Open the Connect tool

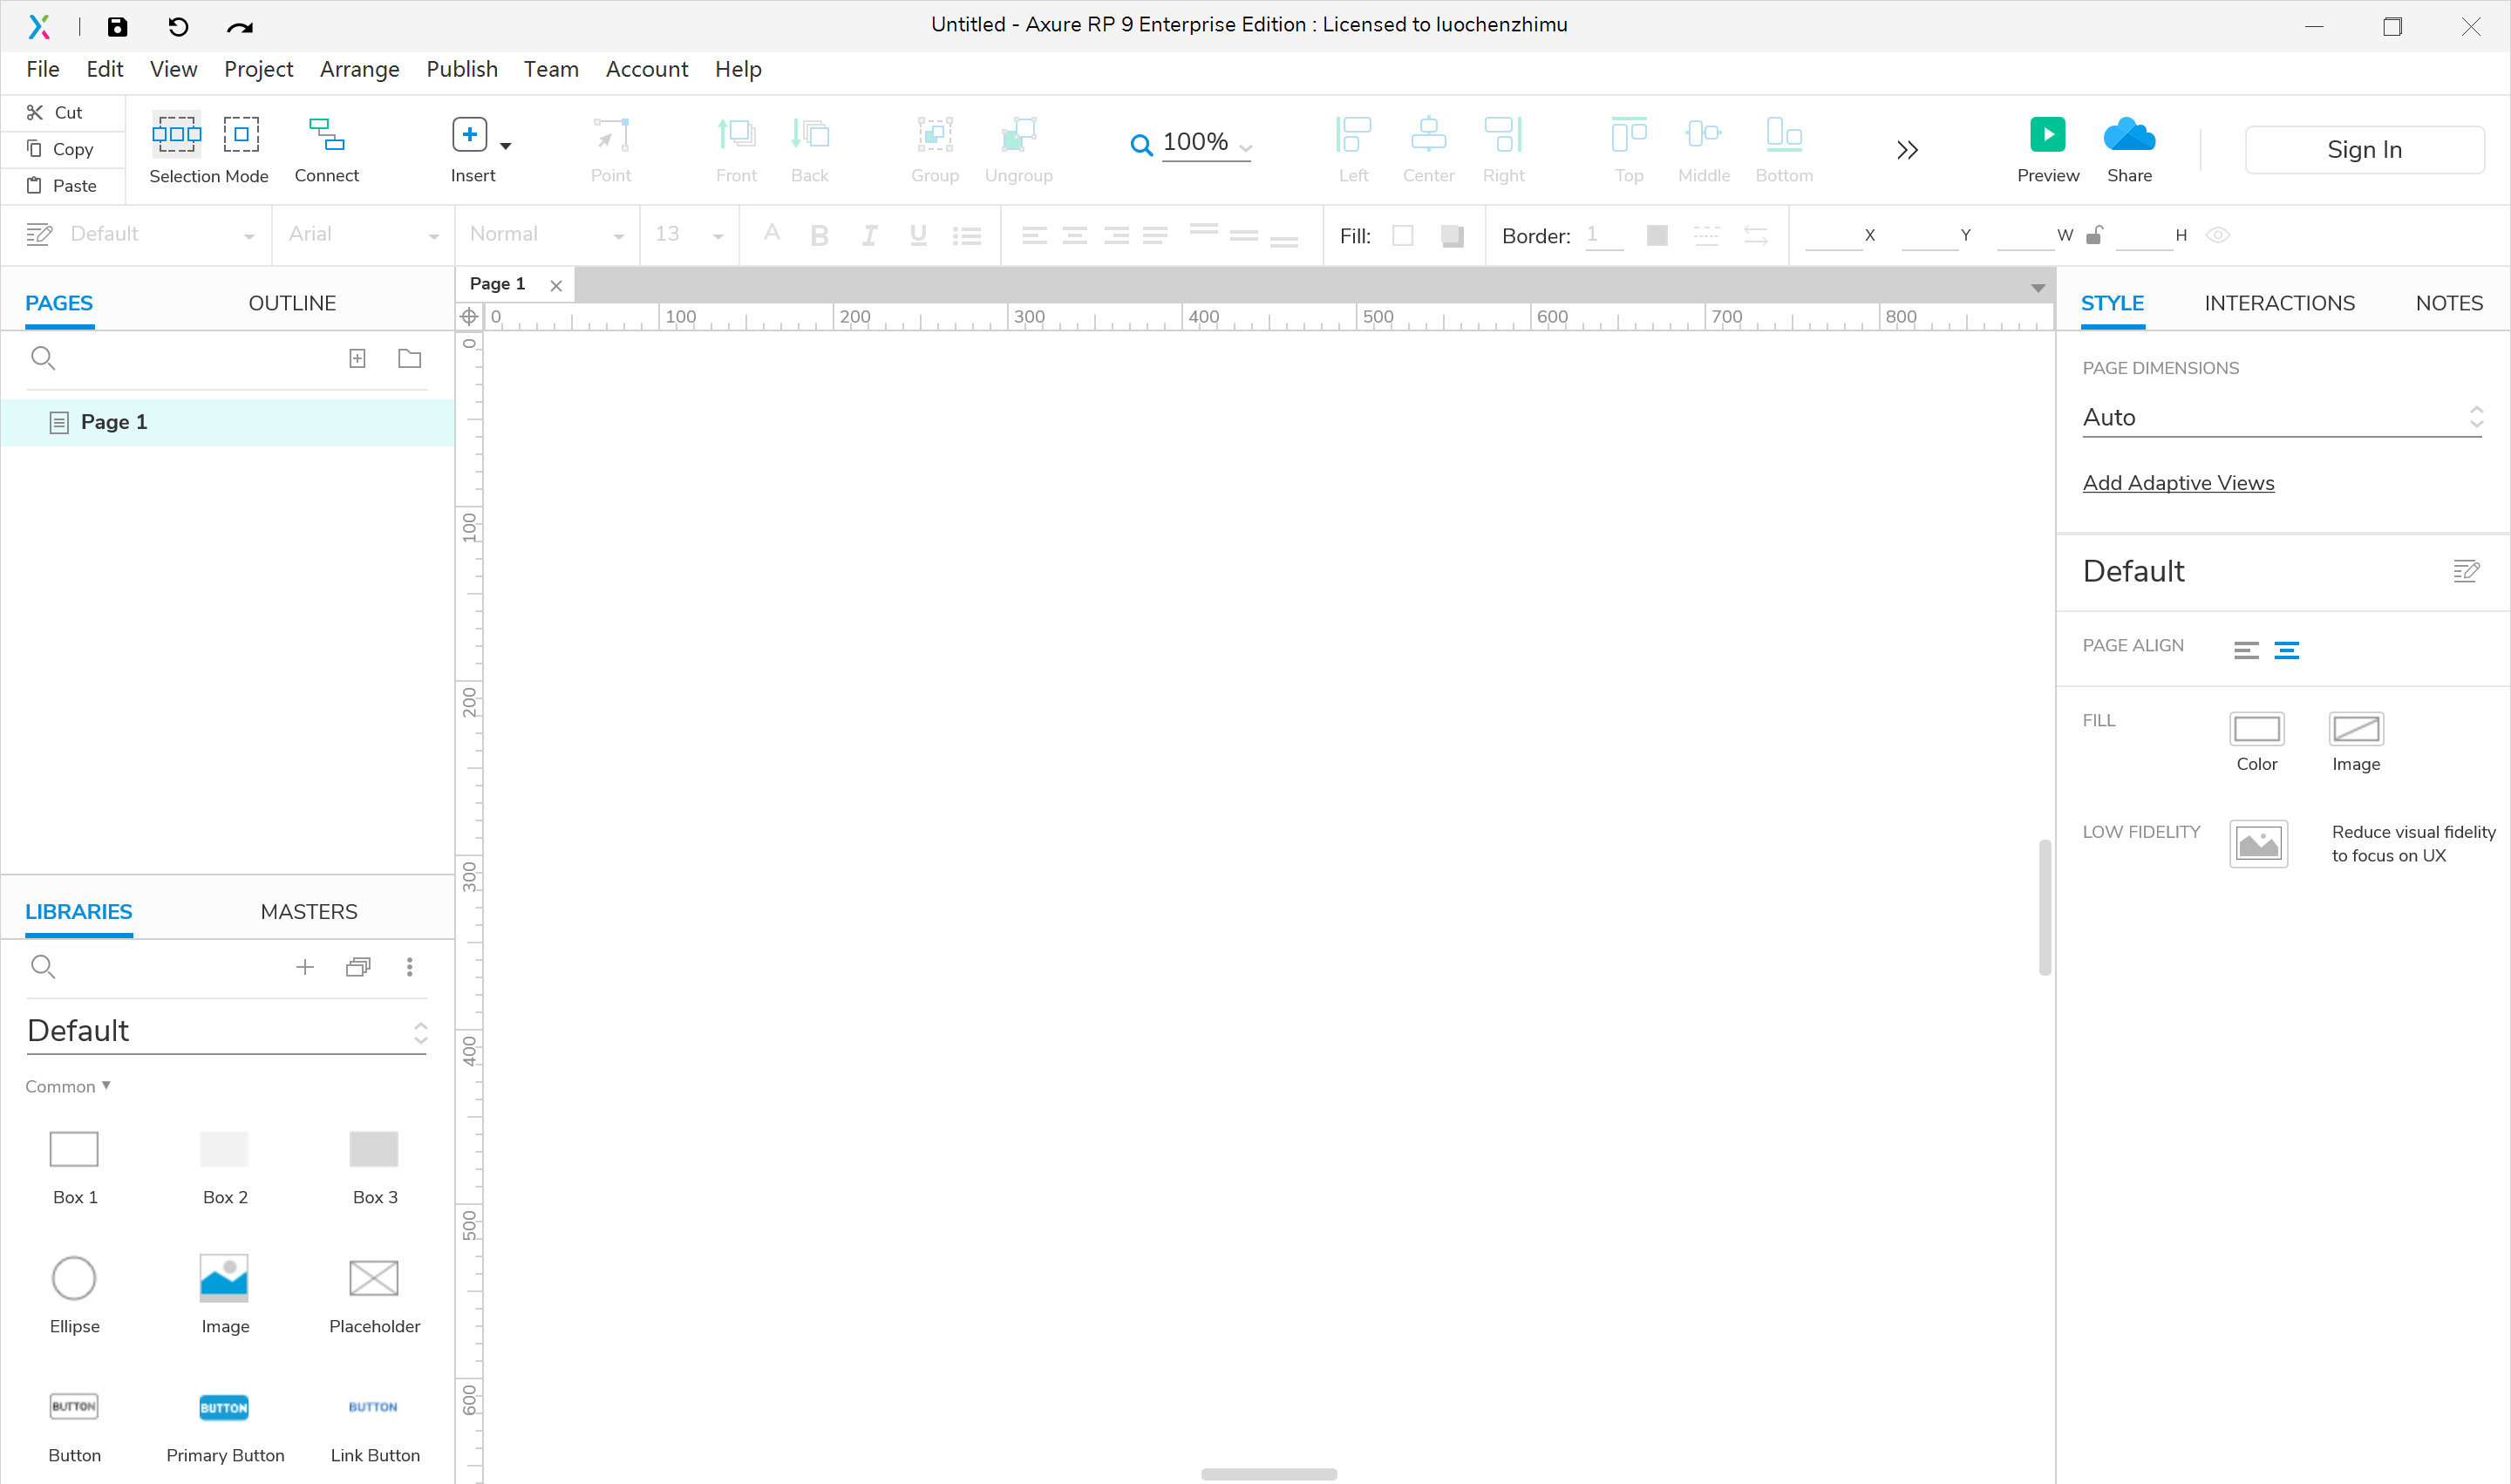(326, 148)
